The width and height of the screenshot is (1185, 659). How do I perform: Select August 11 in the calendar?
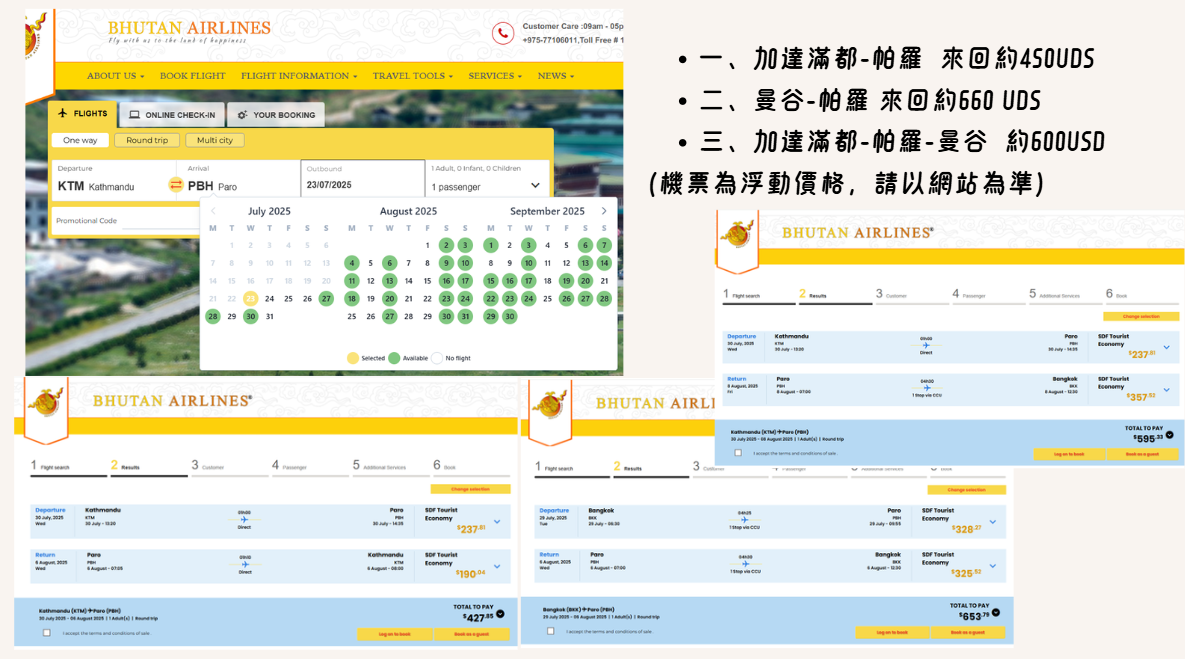pos(351,281)
